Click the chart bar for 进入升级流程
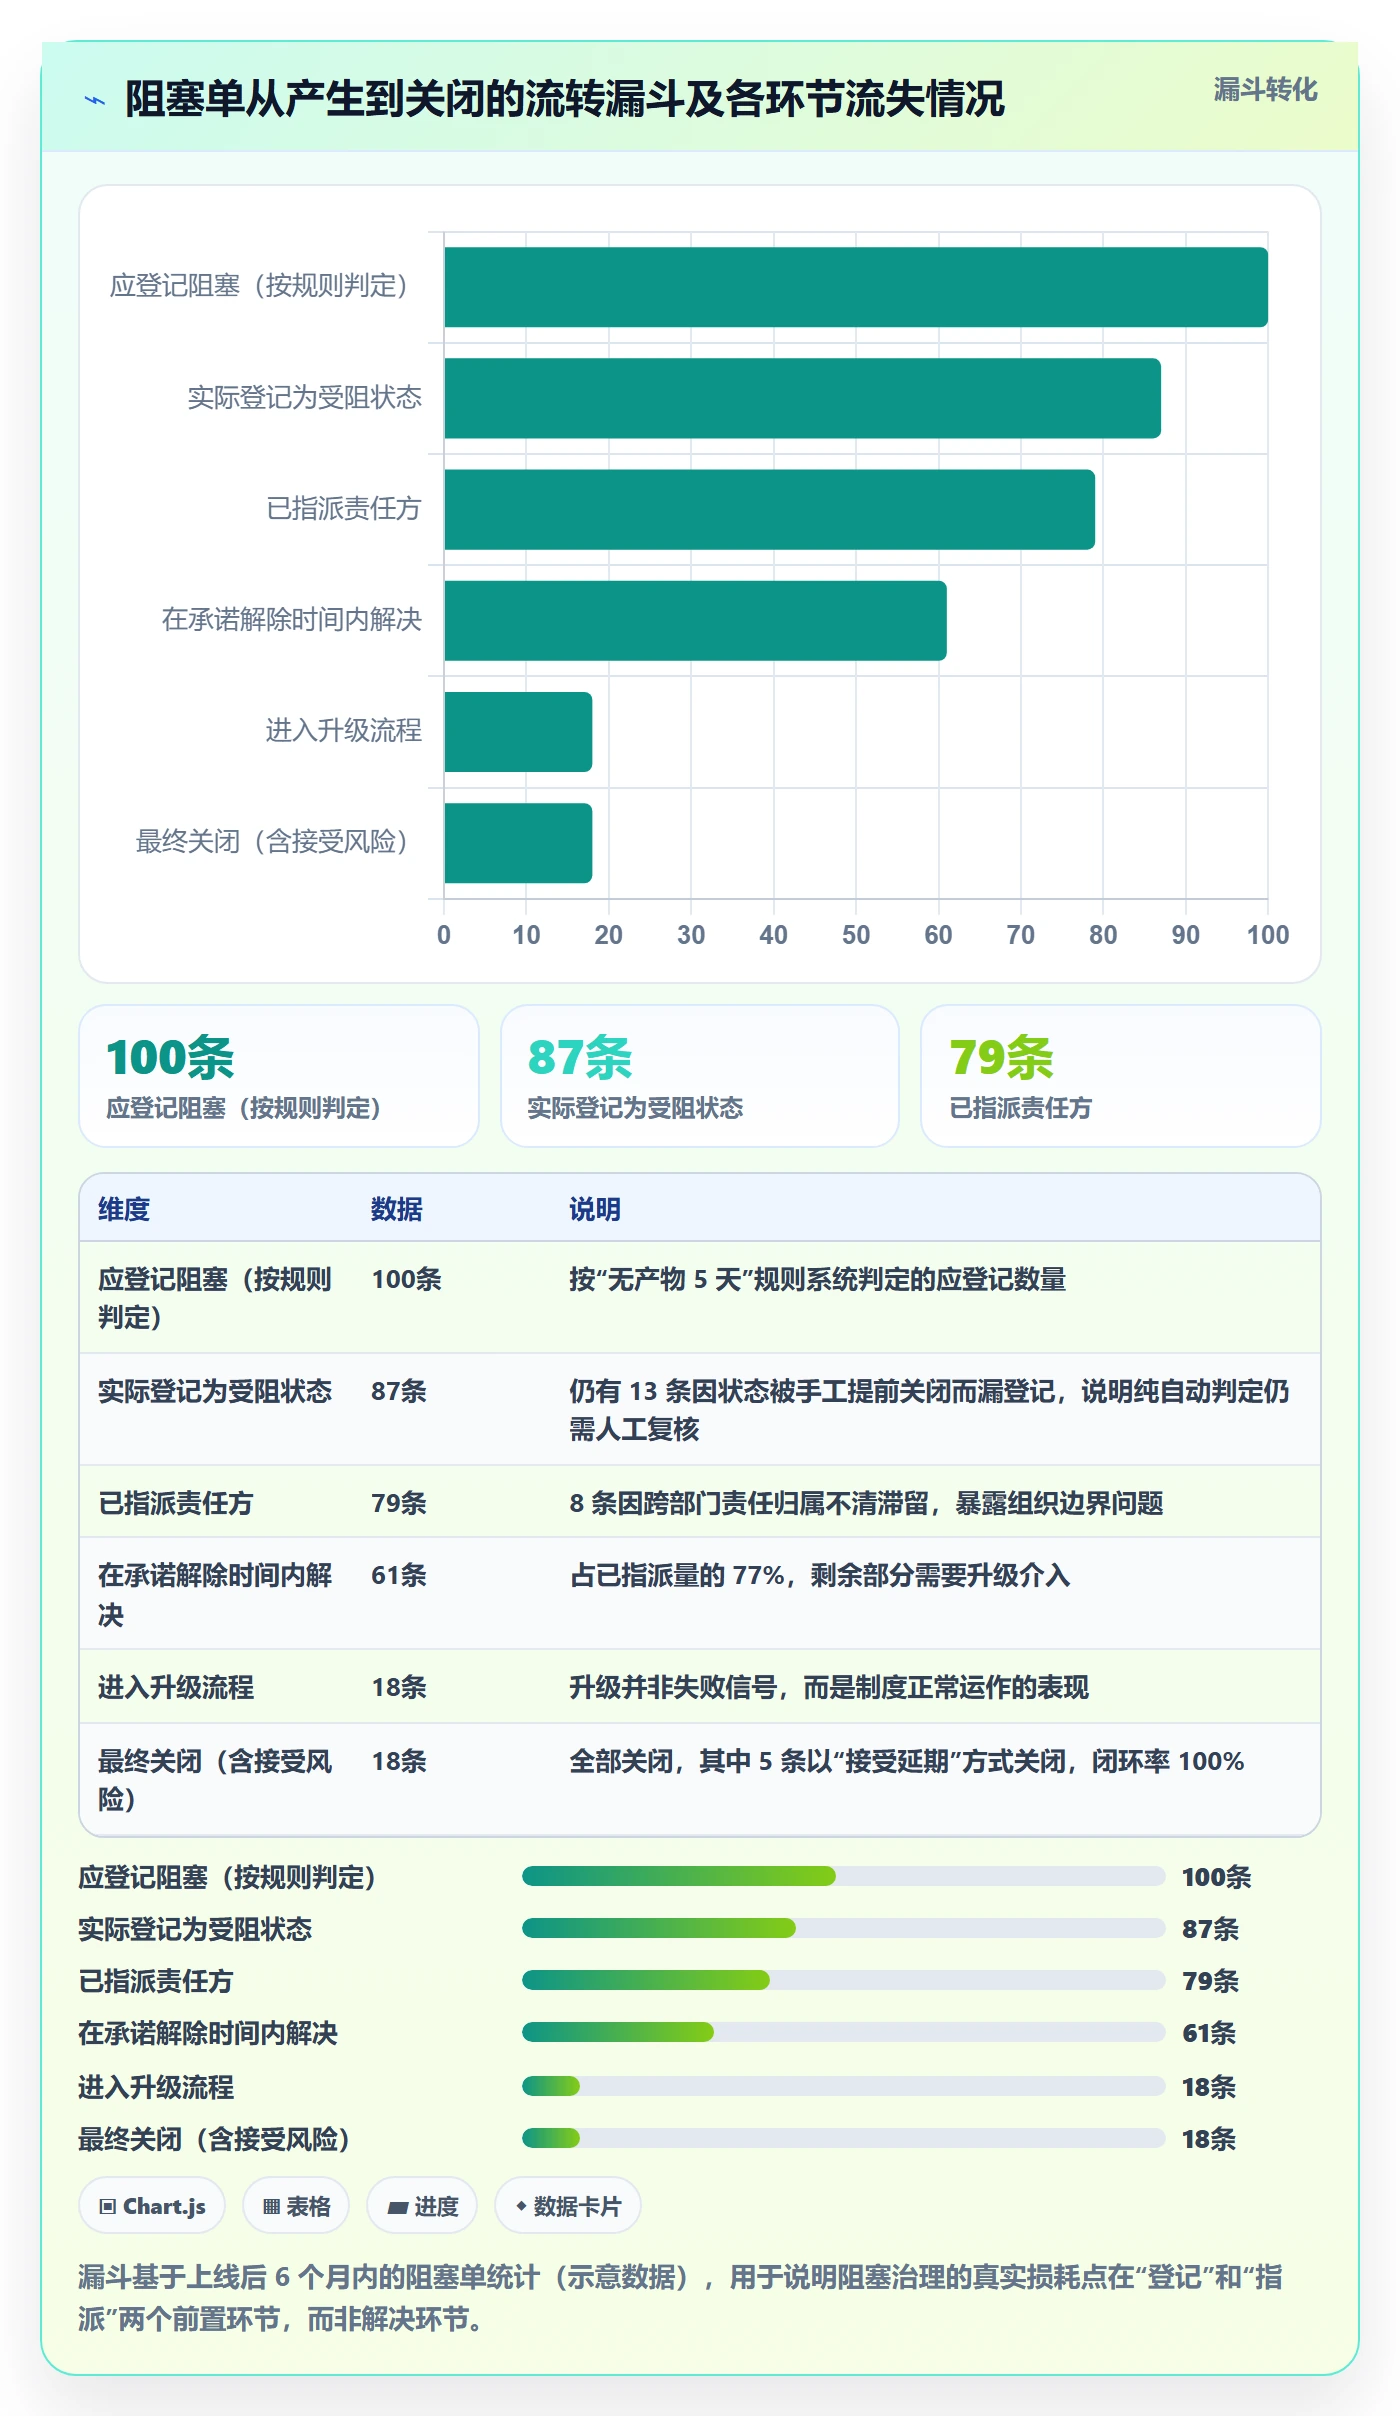The height and width of the screenshot is (2416, 1400). [518, 731]
